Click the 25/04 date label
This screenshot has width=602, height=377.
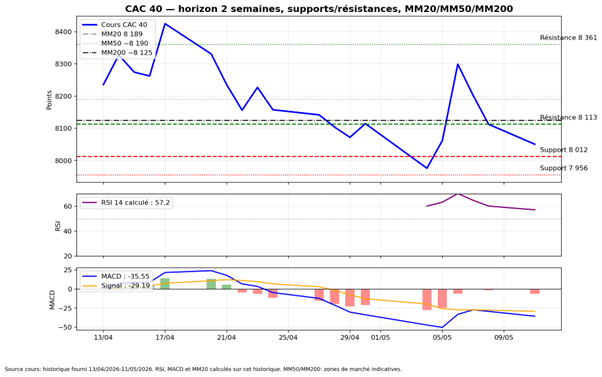point(288,338)
